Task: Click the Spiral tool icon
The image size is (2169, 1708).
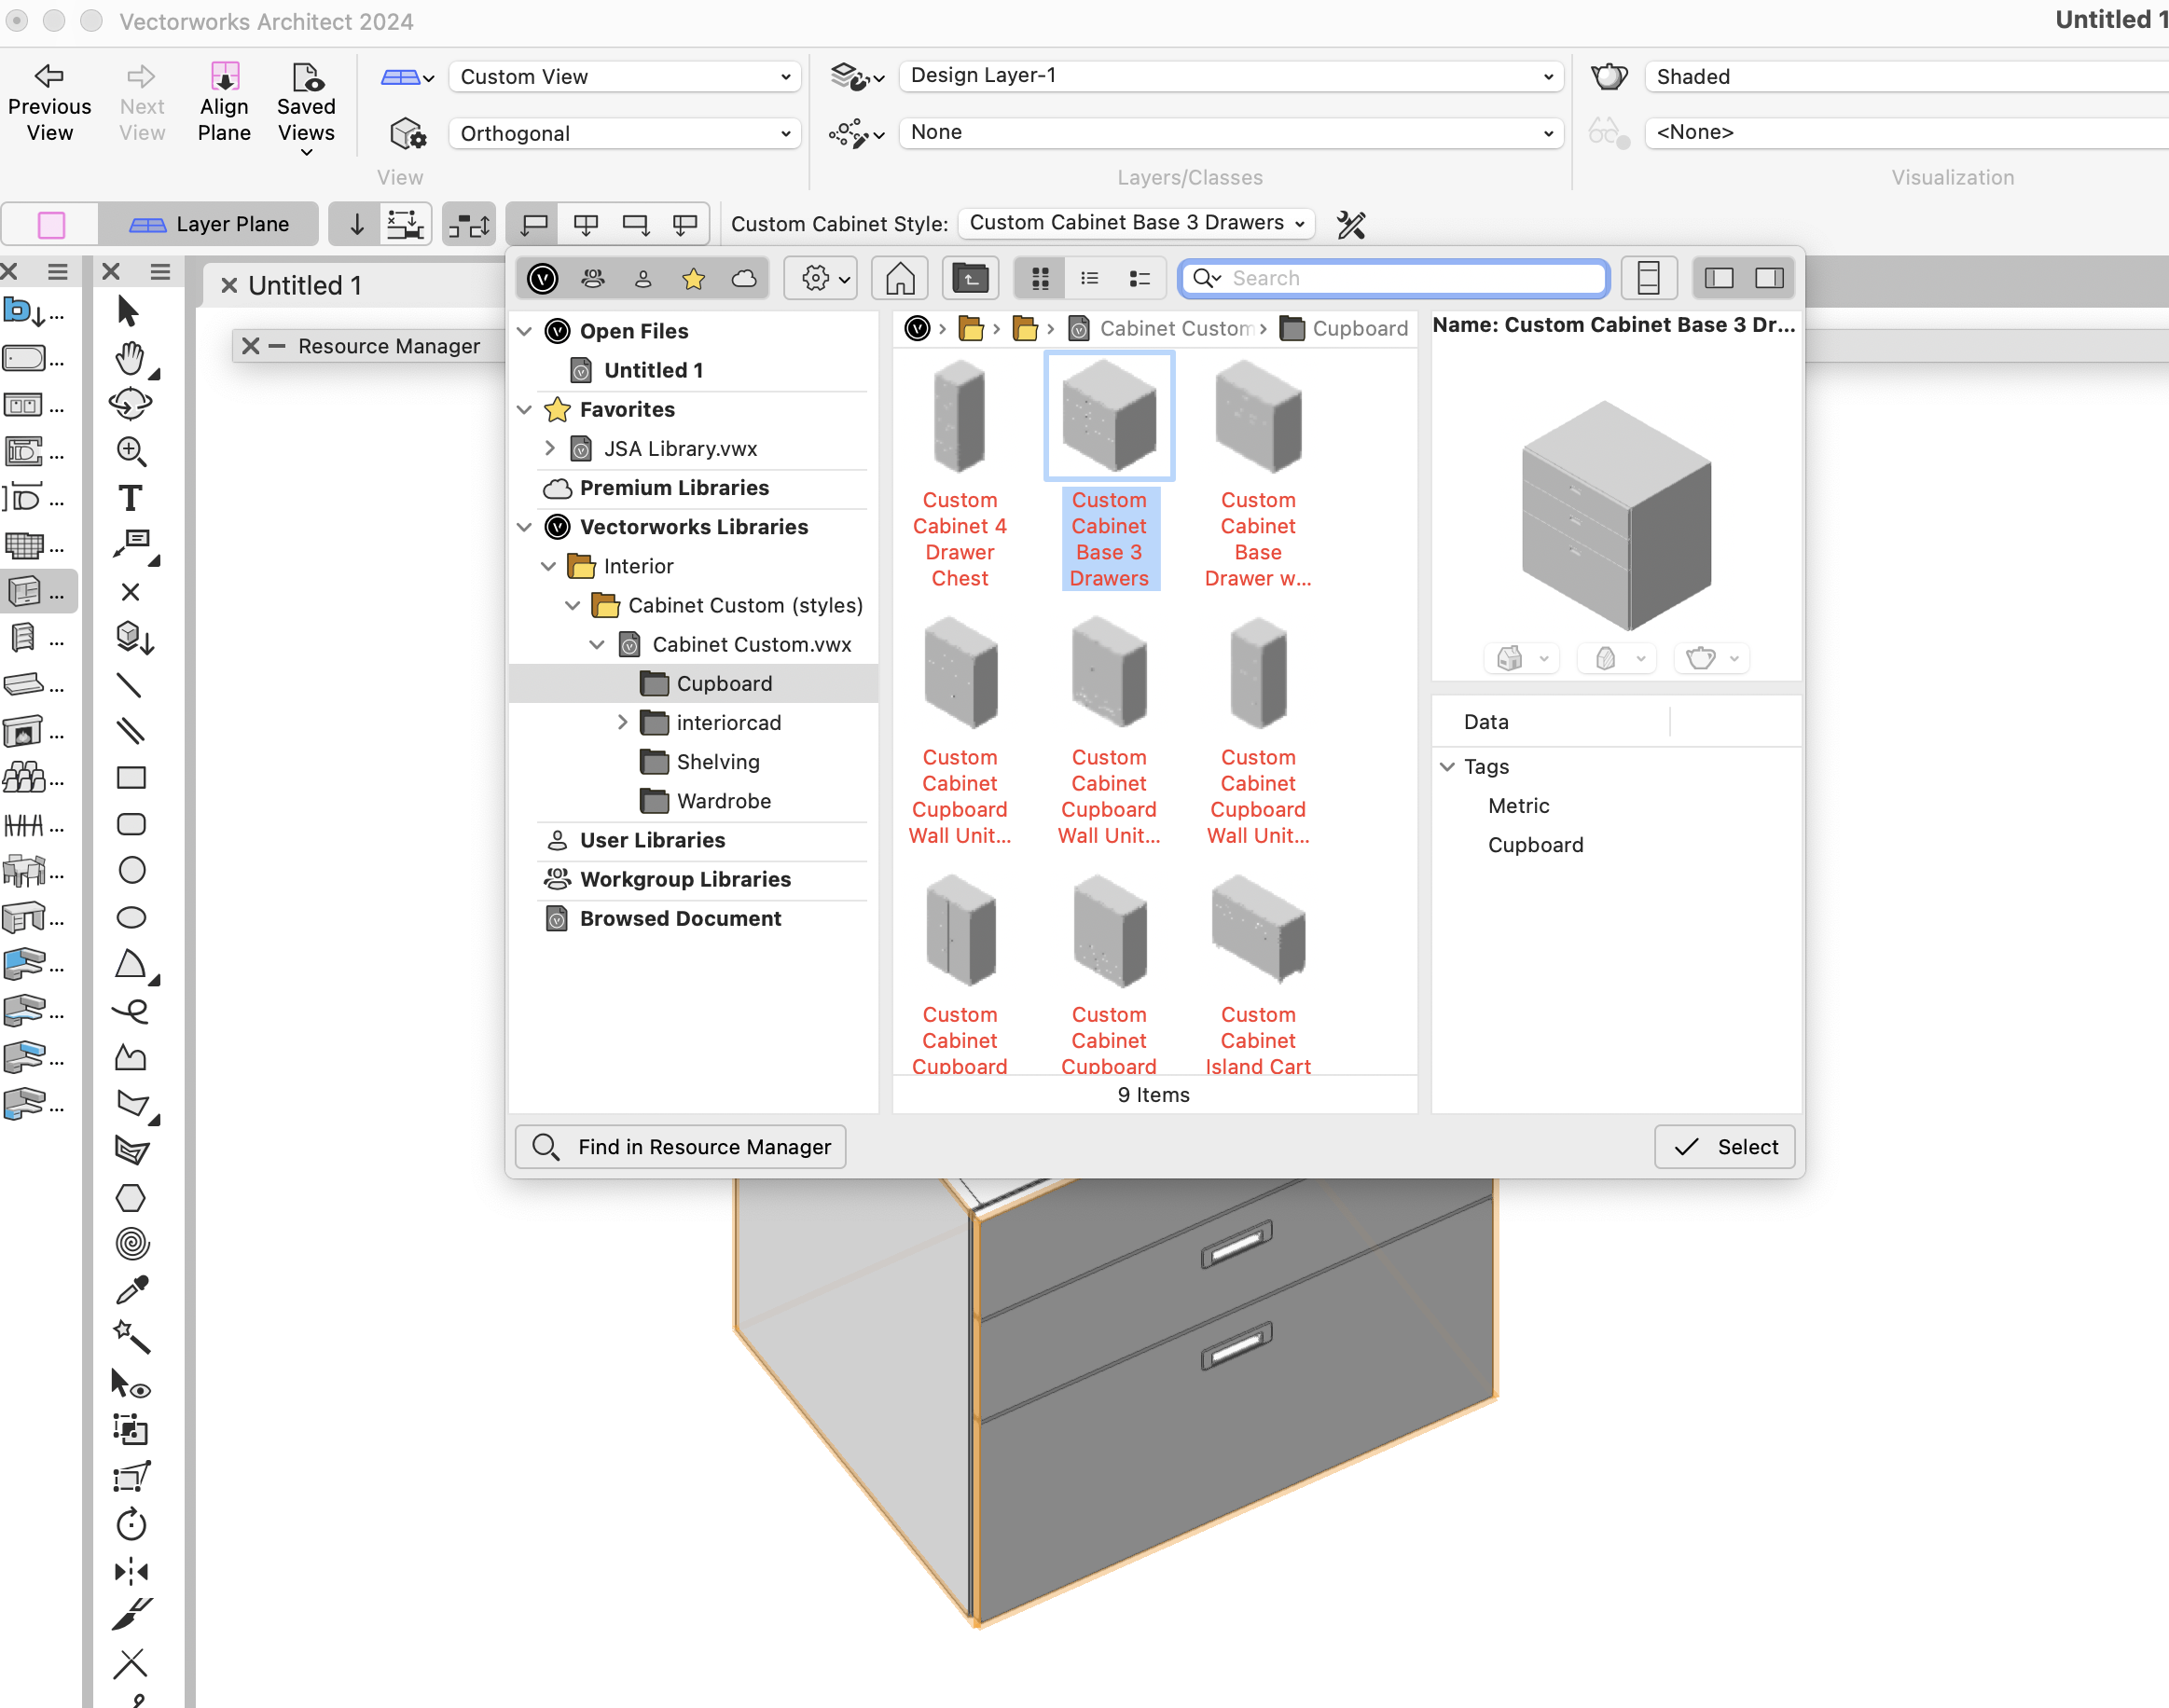Action: pyautogui.click(x=131, y=1243)
